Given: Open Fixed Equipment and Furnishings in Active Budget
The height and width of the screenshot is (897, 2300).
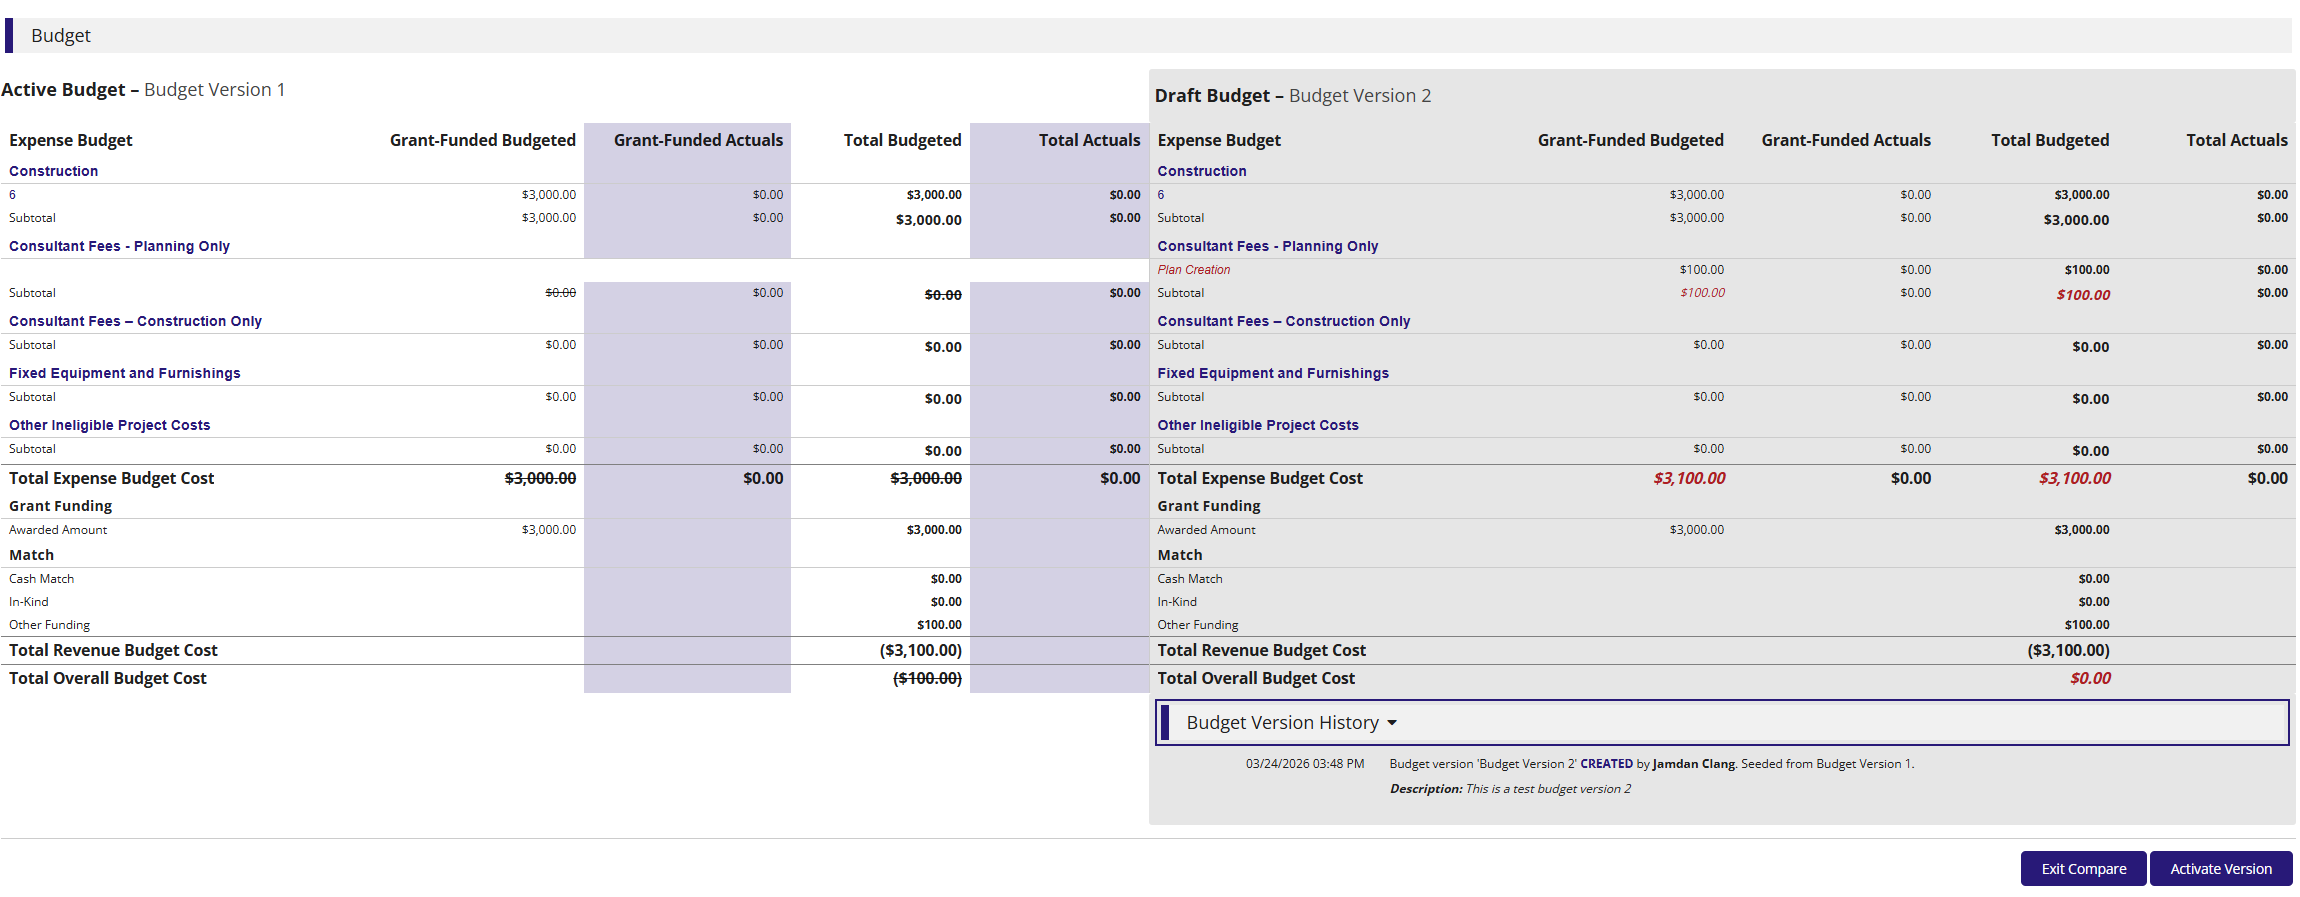Looking at the screenshot, I should [125, 373].
